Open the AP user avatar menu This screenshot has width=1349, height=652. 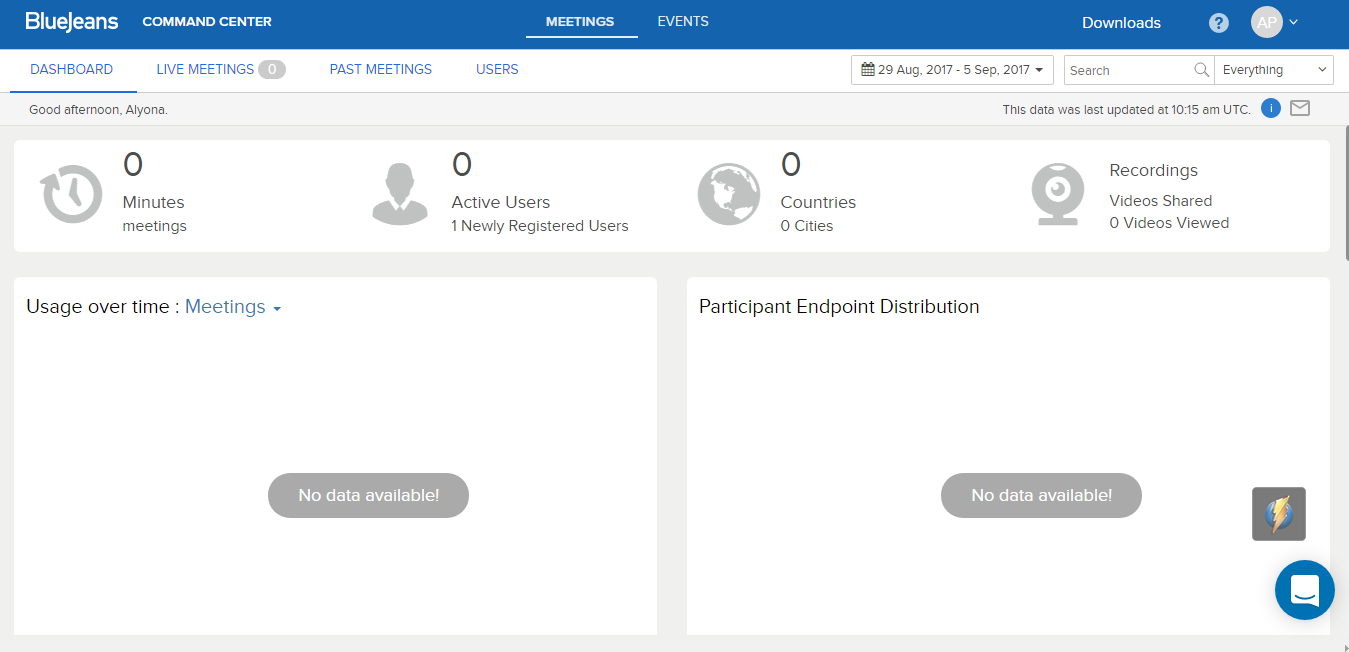coord(1273,23)
